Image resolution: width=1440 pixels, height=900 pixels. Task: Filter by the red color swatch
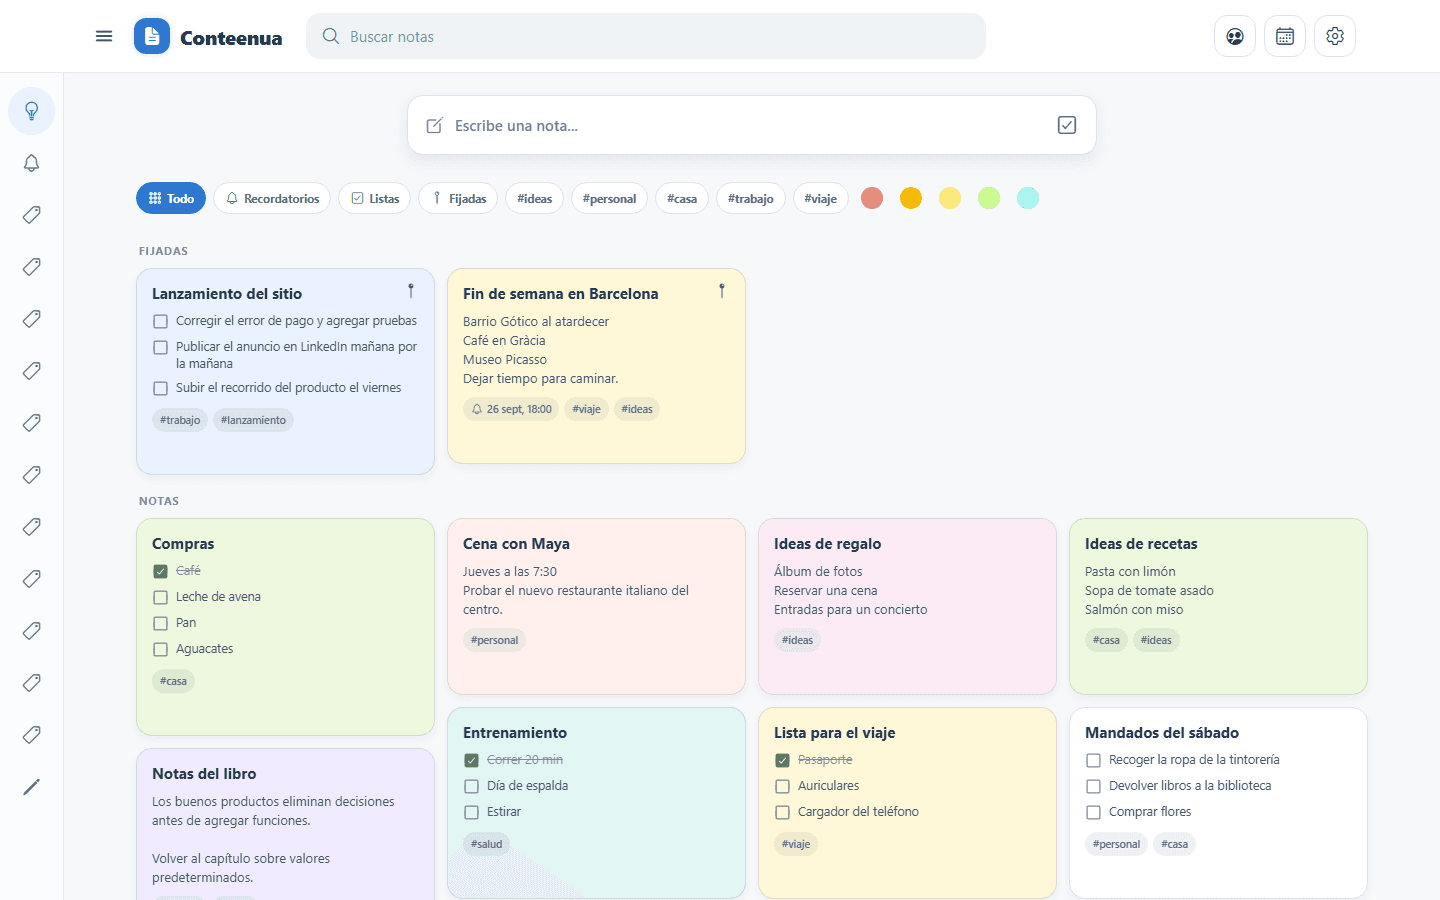pos(872,198)
